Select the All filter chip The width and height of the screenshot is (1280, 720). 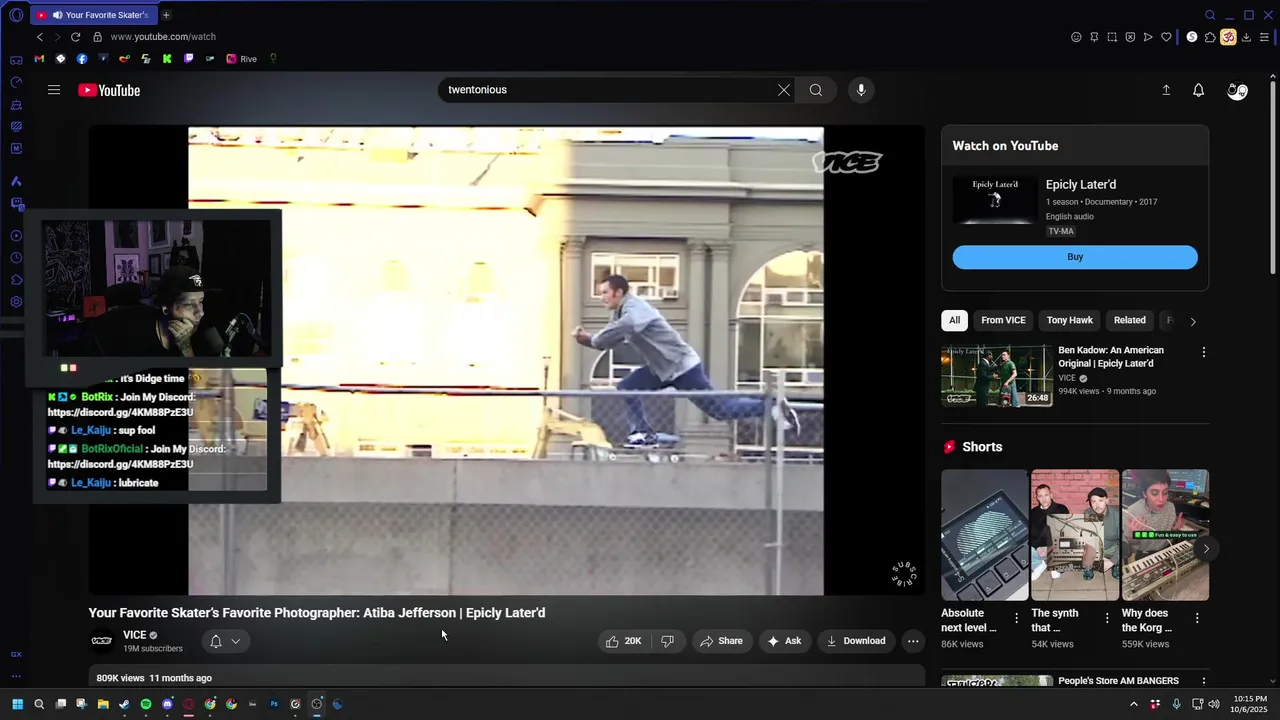[x=954, y=320]
